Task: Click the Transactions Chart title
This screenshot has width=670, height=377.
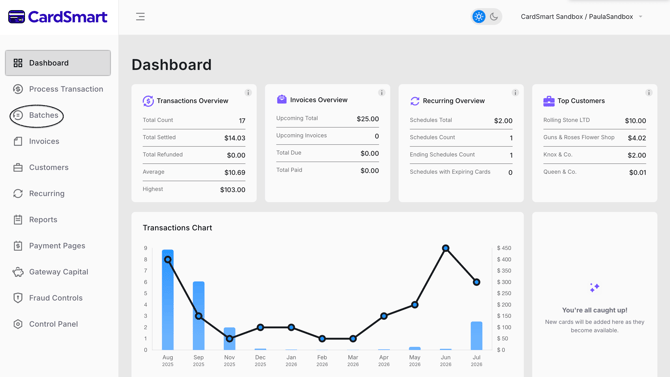Action: 177,228
